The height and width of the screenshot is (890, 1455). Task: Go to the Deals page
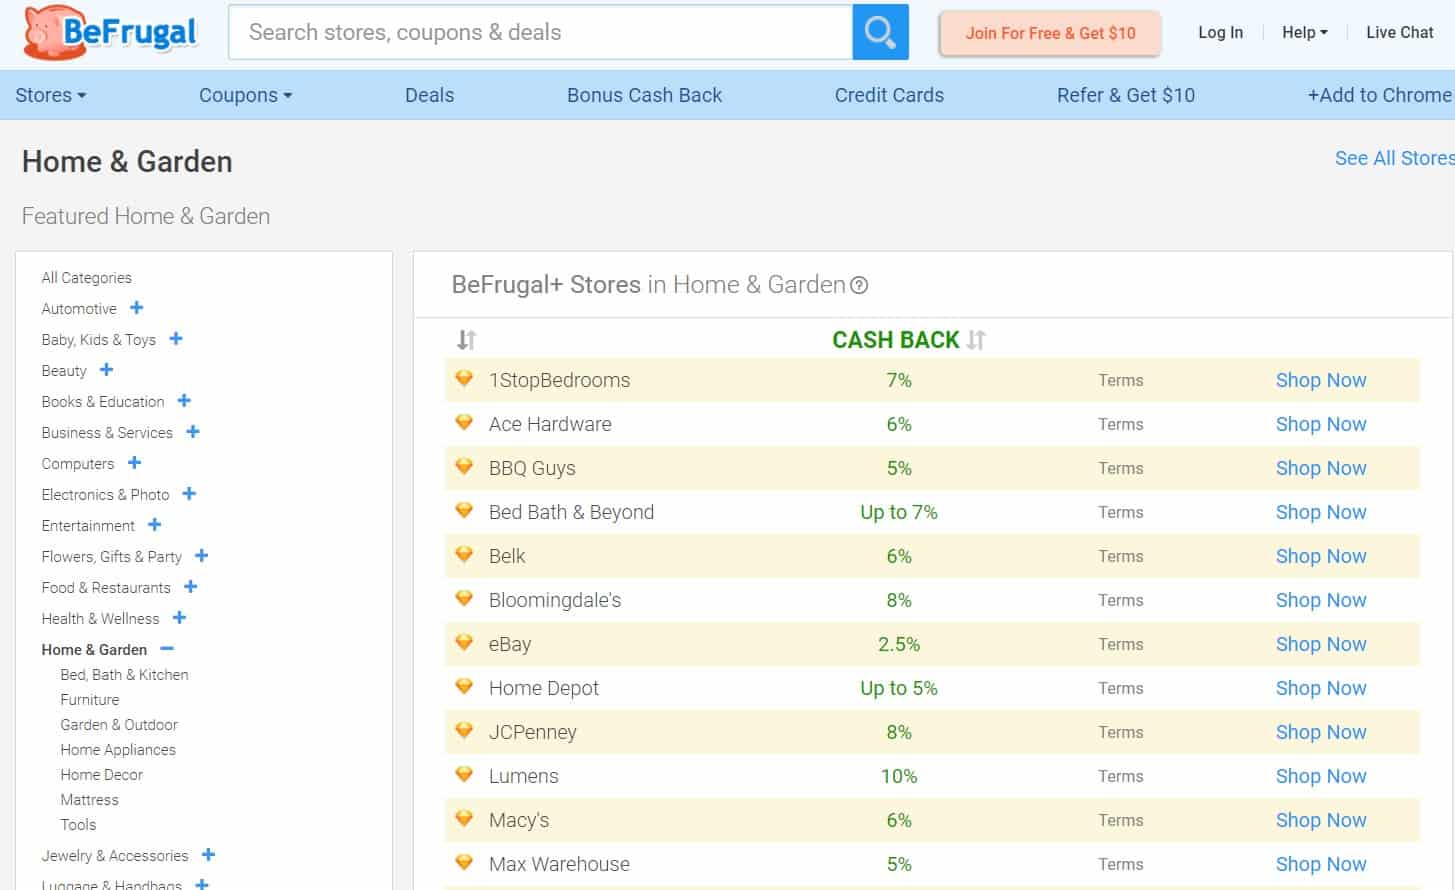(x=429, y=95)
